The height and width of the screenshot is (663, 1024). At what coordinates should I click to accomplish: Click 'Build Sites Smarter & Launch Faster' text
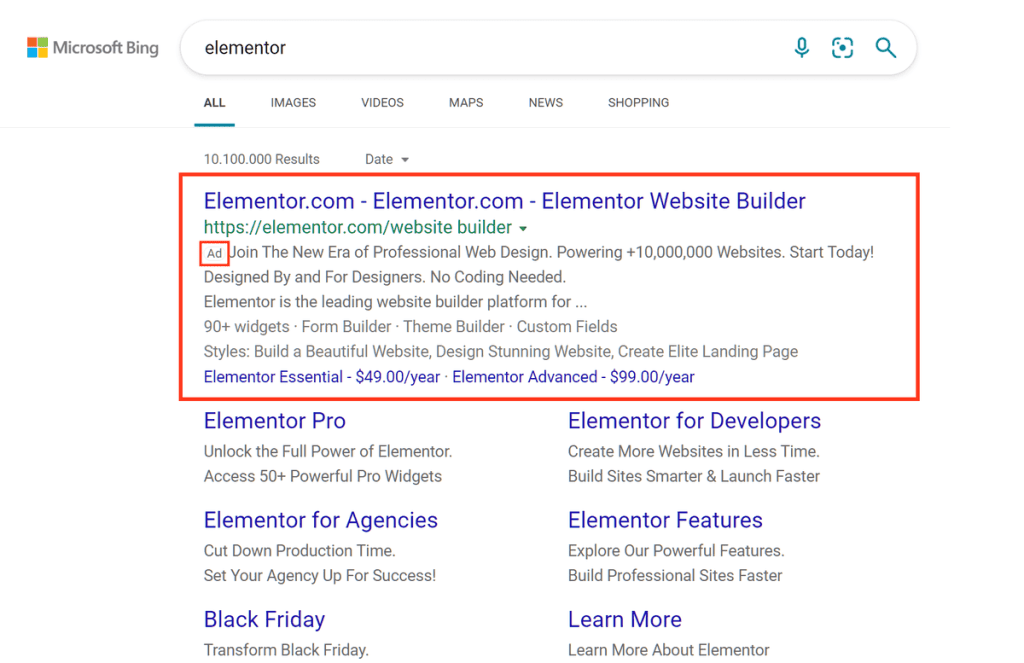[694, 476]
